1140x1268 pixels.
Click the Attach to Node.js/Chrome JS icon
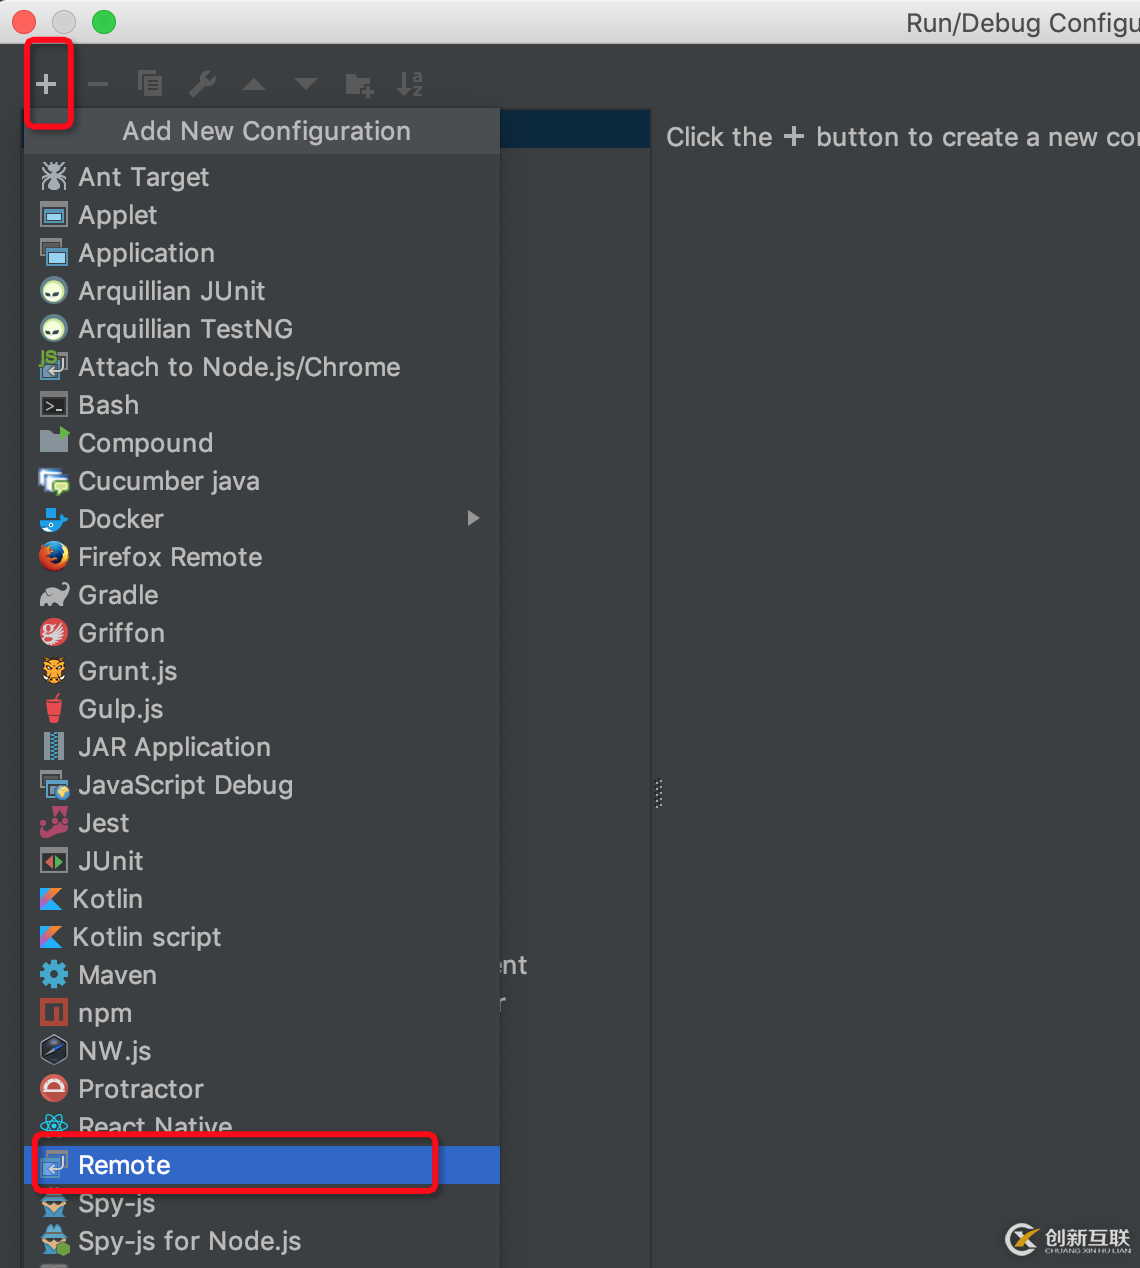coord(54,366)
